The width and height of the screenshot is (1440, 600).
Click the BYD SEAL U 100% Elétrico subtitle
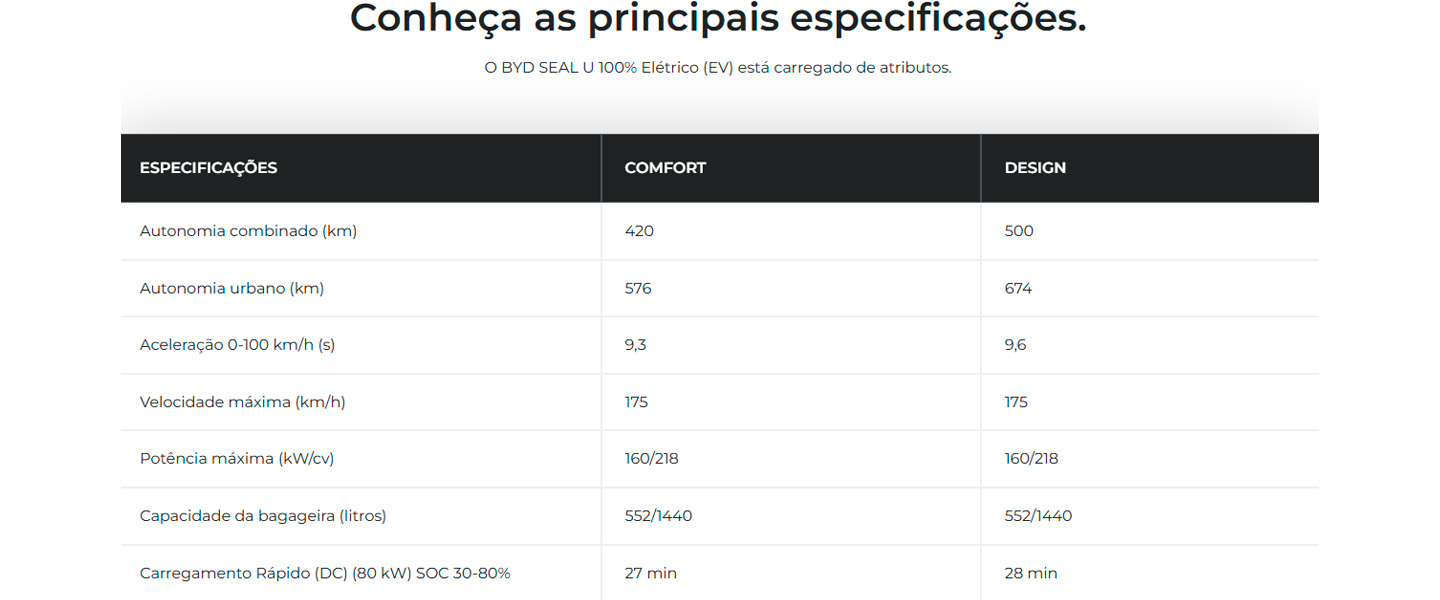[x=717, y=68]
